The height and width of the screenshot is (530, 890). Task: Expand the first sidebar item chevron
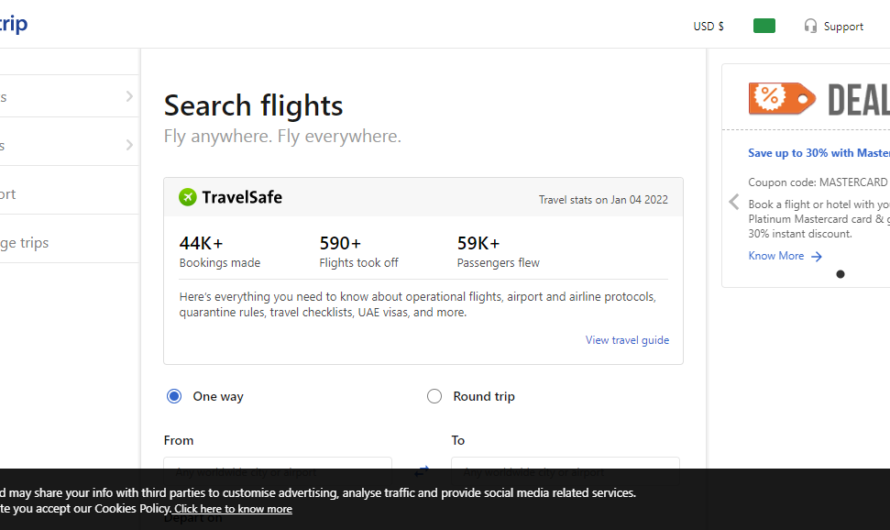(129, 97)
